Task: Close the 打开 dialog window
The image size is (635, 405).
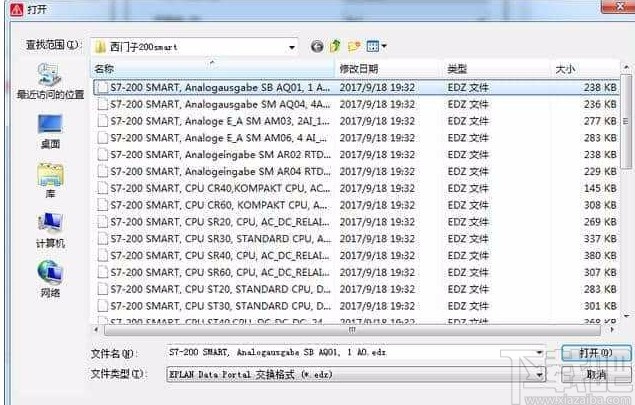Action: point(619,6)
